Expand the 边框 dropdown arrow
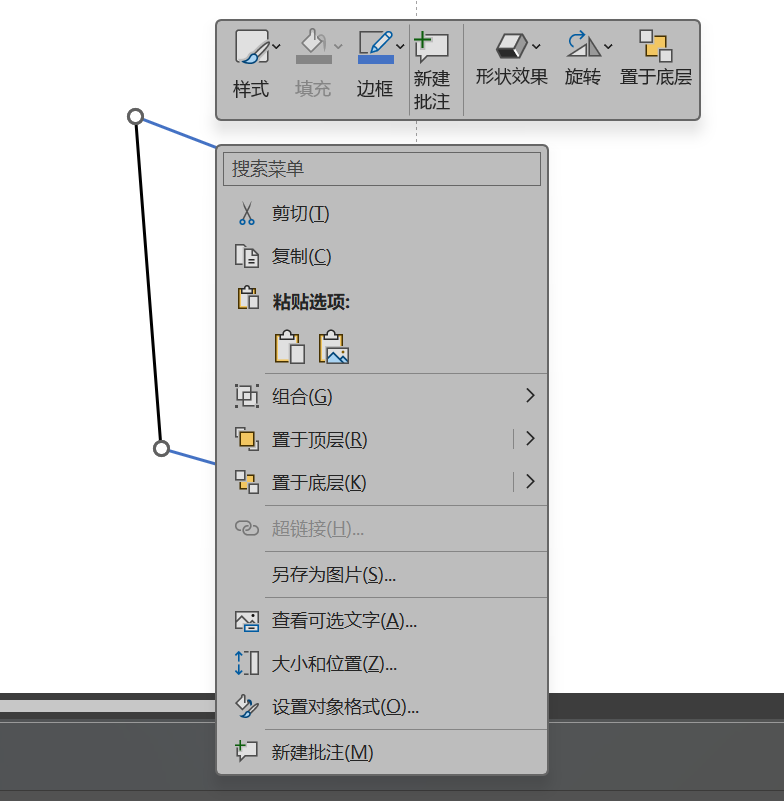The image size is (784, 801). click(x=400, y=46)
